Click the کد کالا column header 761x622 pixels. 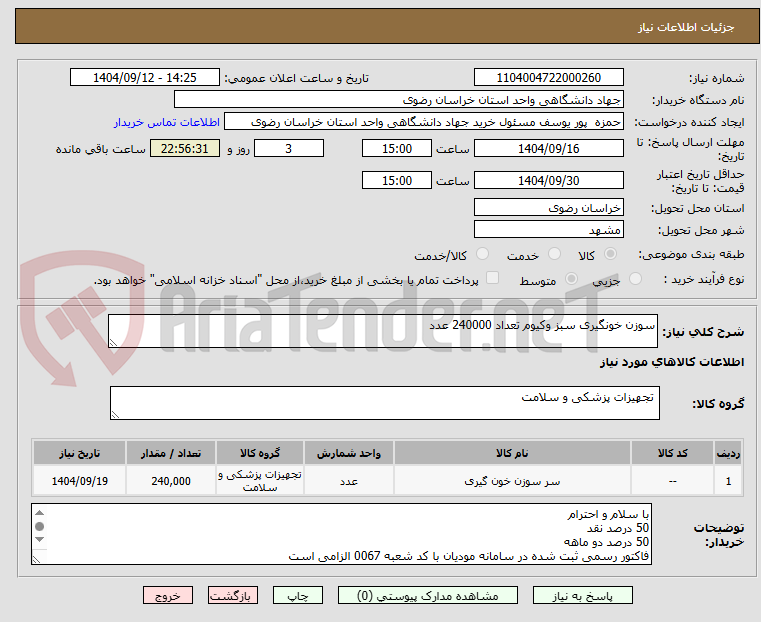[x=672, y=453]
